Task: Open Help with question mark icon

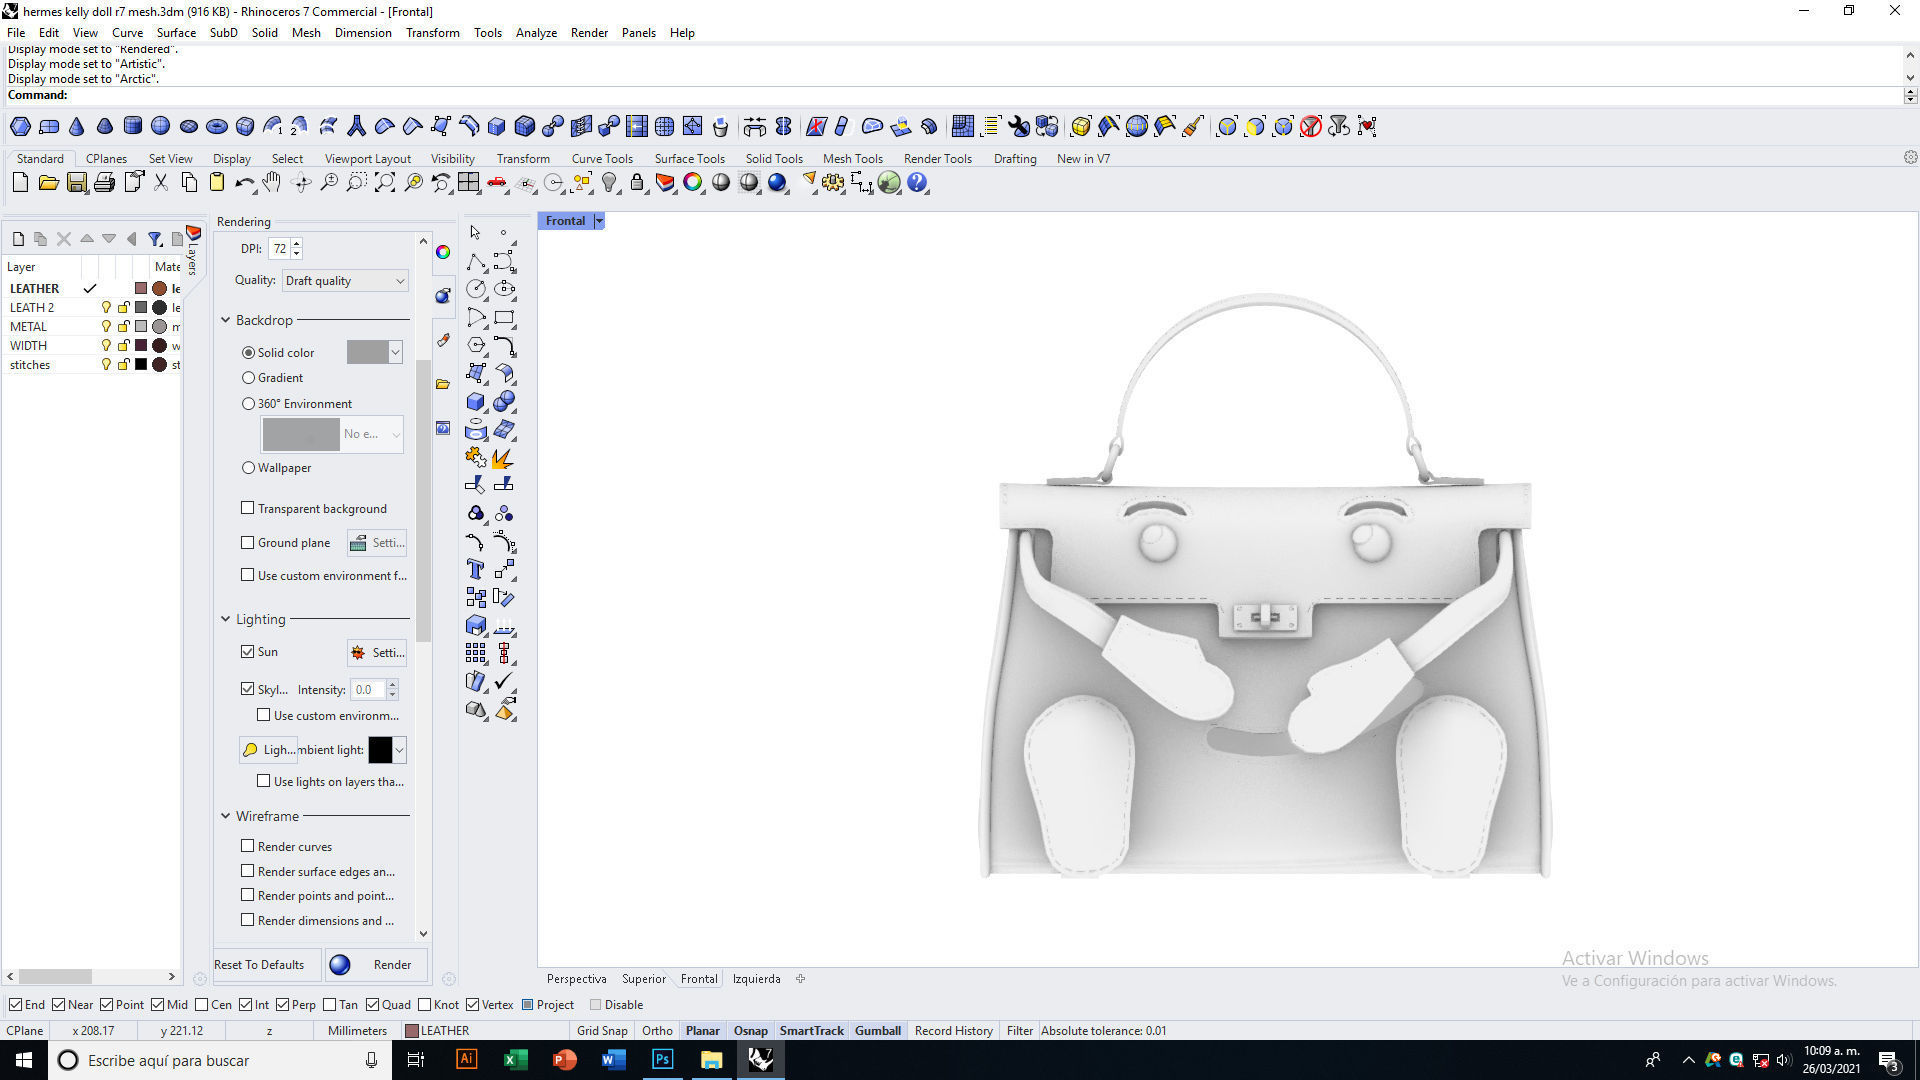Action: pyautogui.click(x=917, y=183)
